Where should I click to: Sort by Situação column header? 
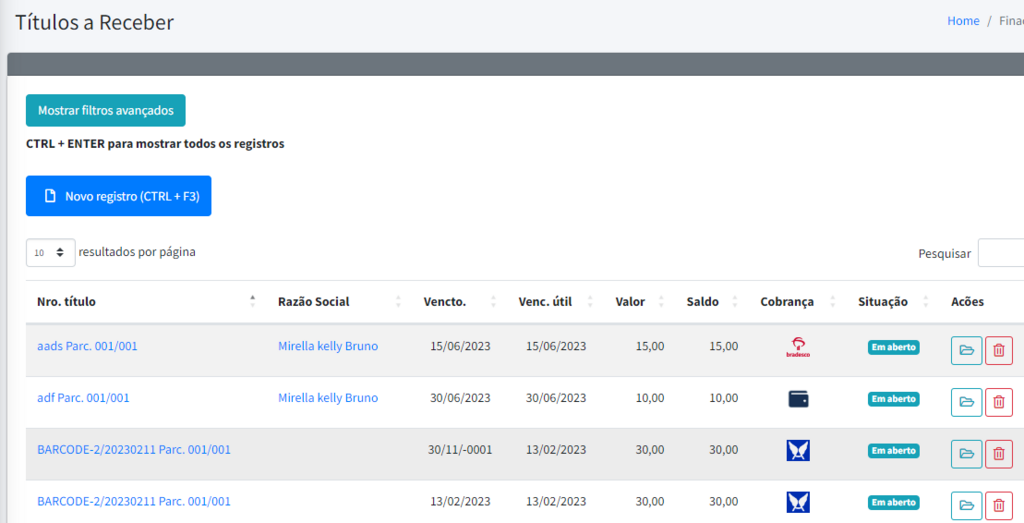coord(882,302)
